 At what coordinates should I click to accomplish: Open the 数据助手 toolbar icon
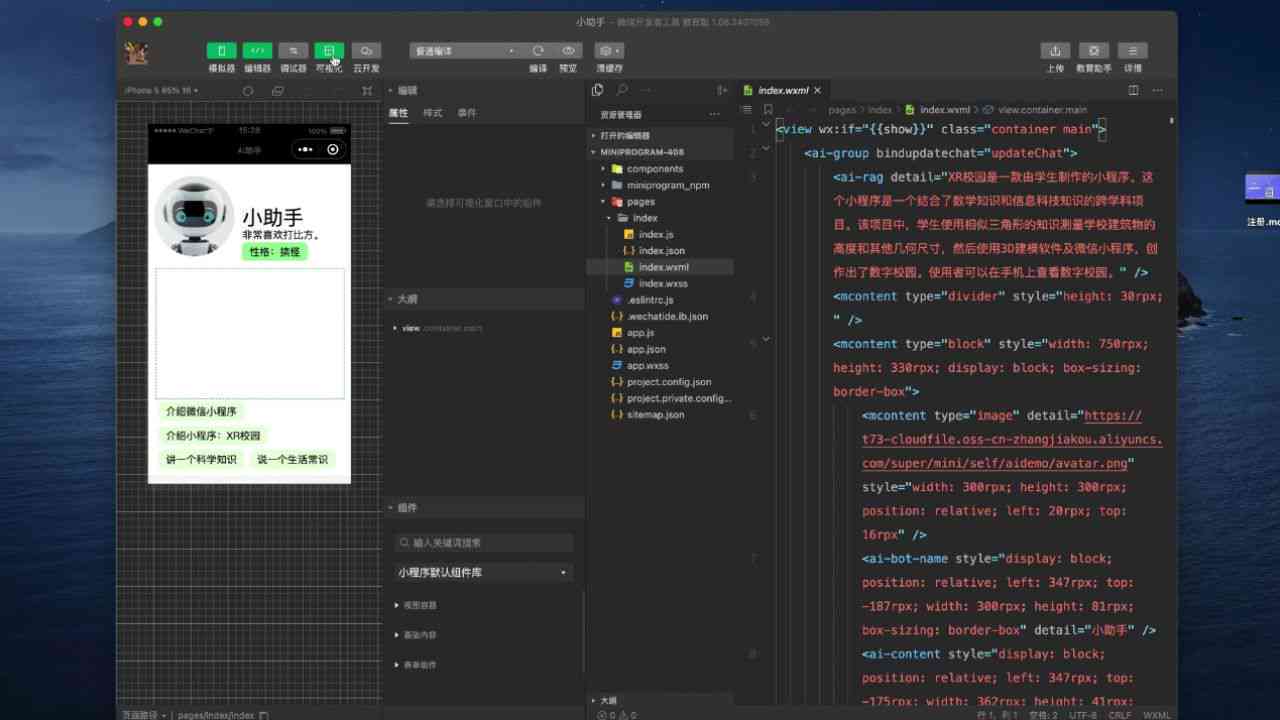(1094, 51)
